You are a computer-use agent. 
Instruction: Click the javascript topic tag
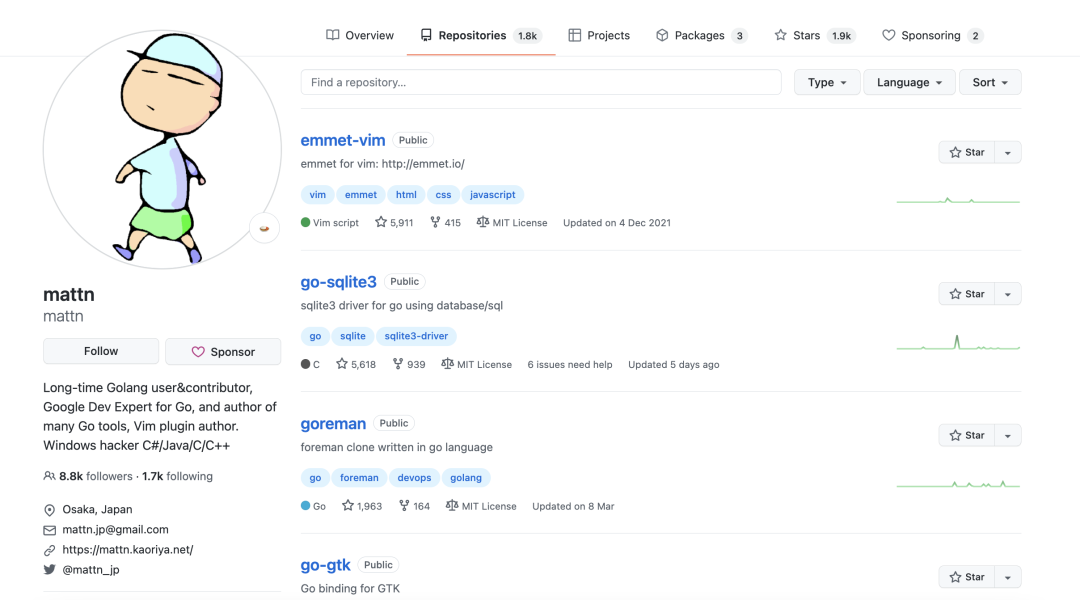pyautogui.click(x=492, y=195)
